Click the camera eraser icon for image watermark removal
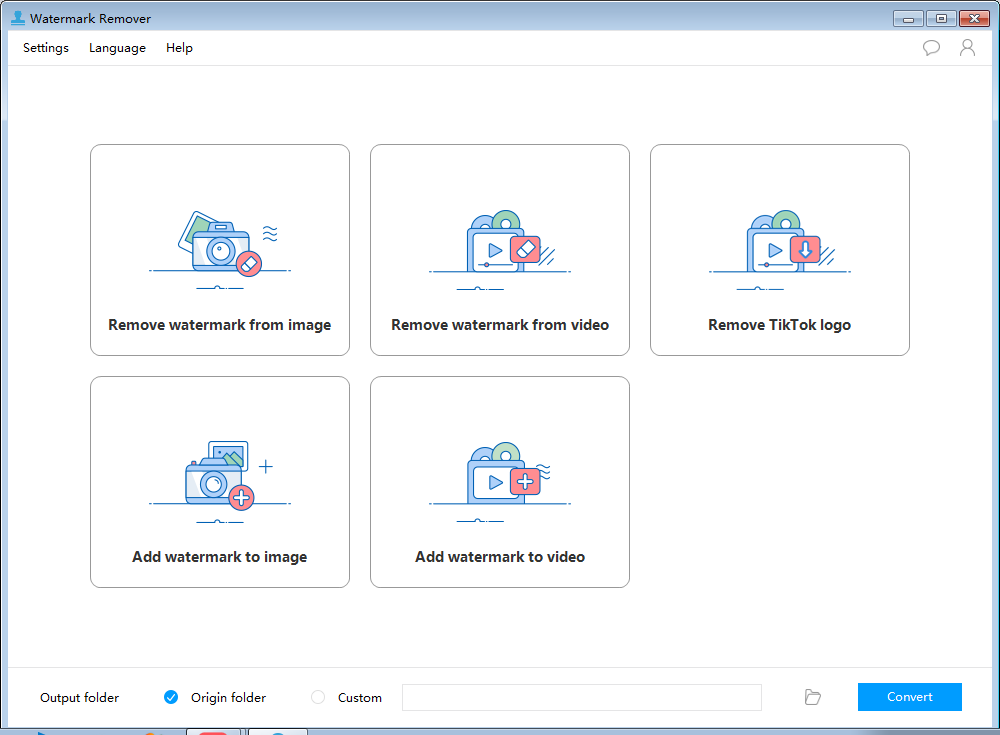The width and height of the screenshot is (1000, 735). click(220, 250)
